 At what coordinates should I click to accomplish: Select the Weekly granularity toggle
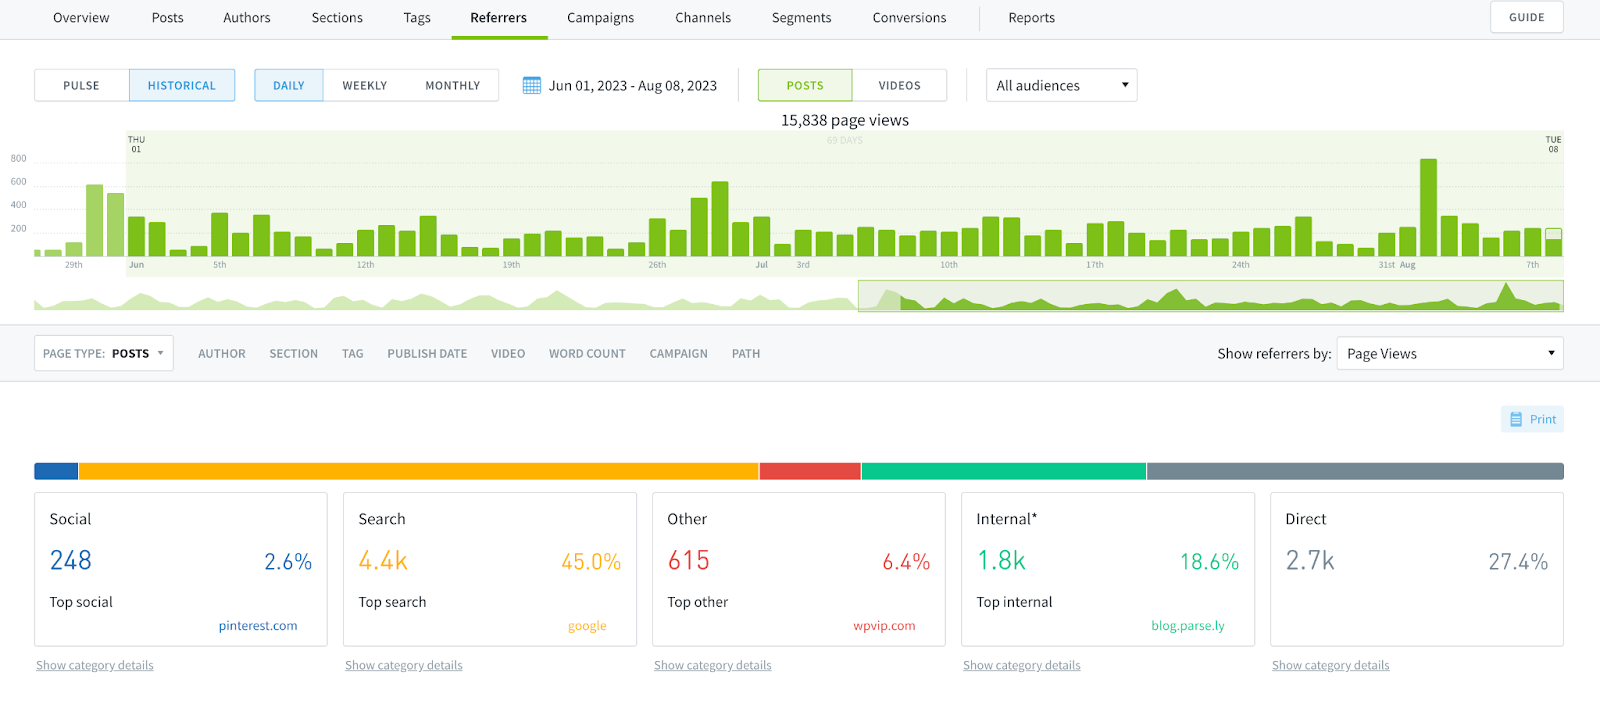364,85
